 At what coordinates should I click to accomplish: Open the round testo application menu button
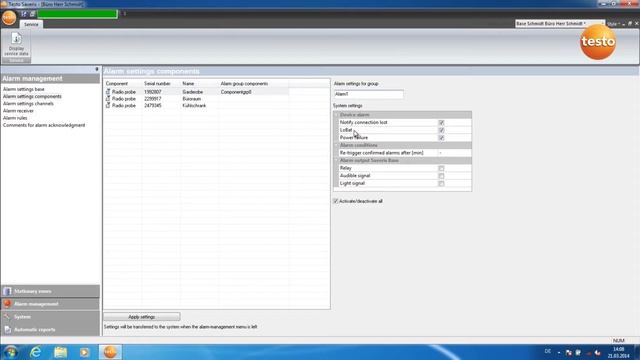(9, 18)
